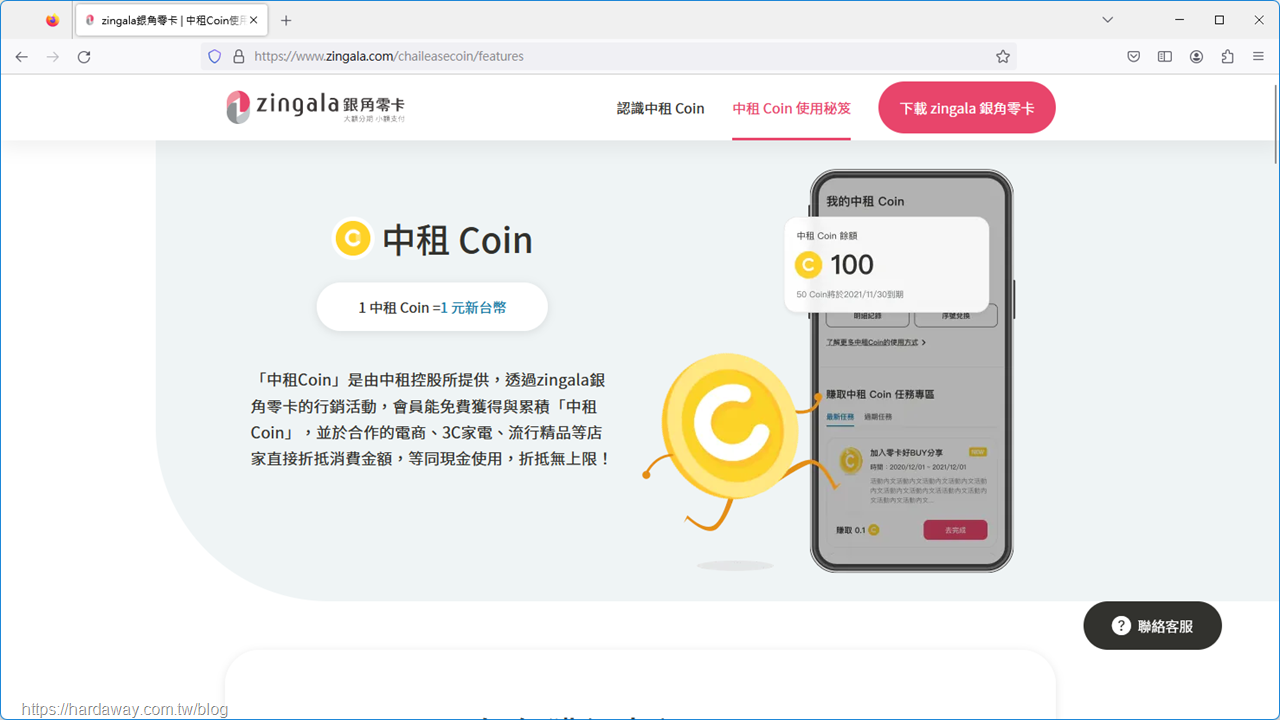Click the Firefox View icon in tab bar
Image resolution: width=1280 pixels, height=720 pixels.
pos(52,20)
